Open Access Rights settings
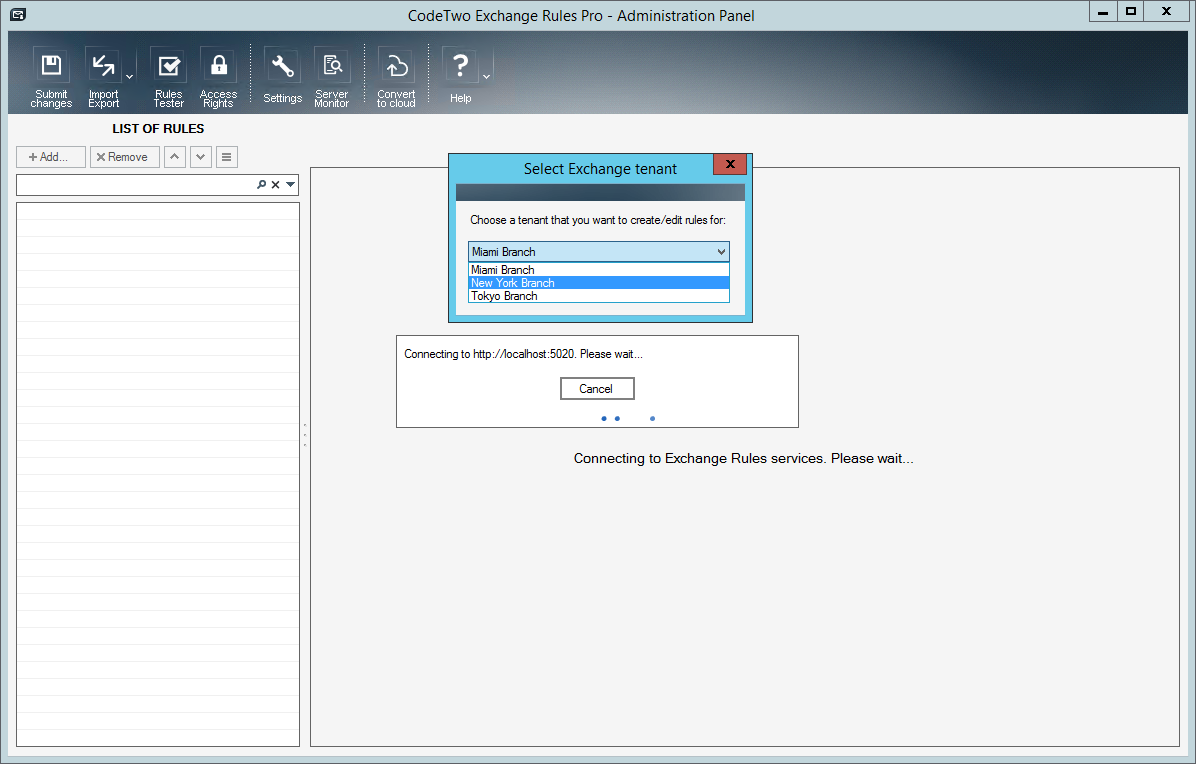 (x=218, y=77)
